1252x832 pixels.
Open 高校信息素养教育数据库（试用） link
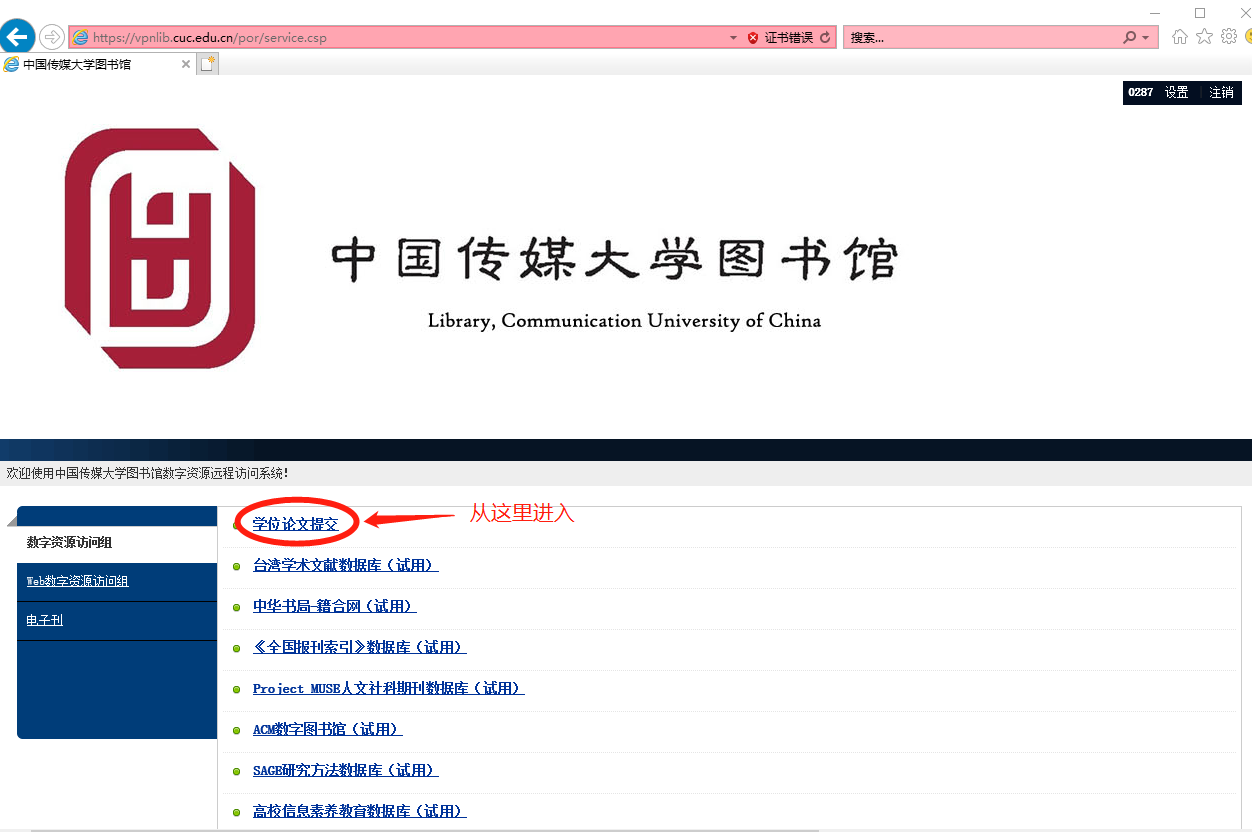click(x=359, y=811)
